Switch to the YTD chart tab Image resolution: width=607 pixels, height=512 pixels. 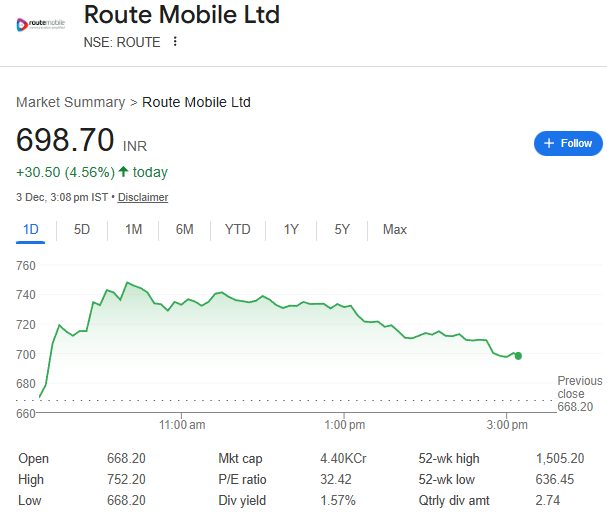238,230
